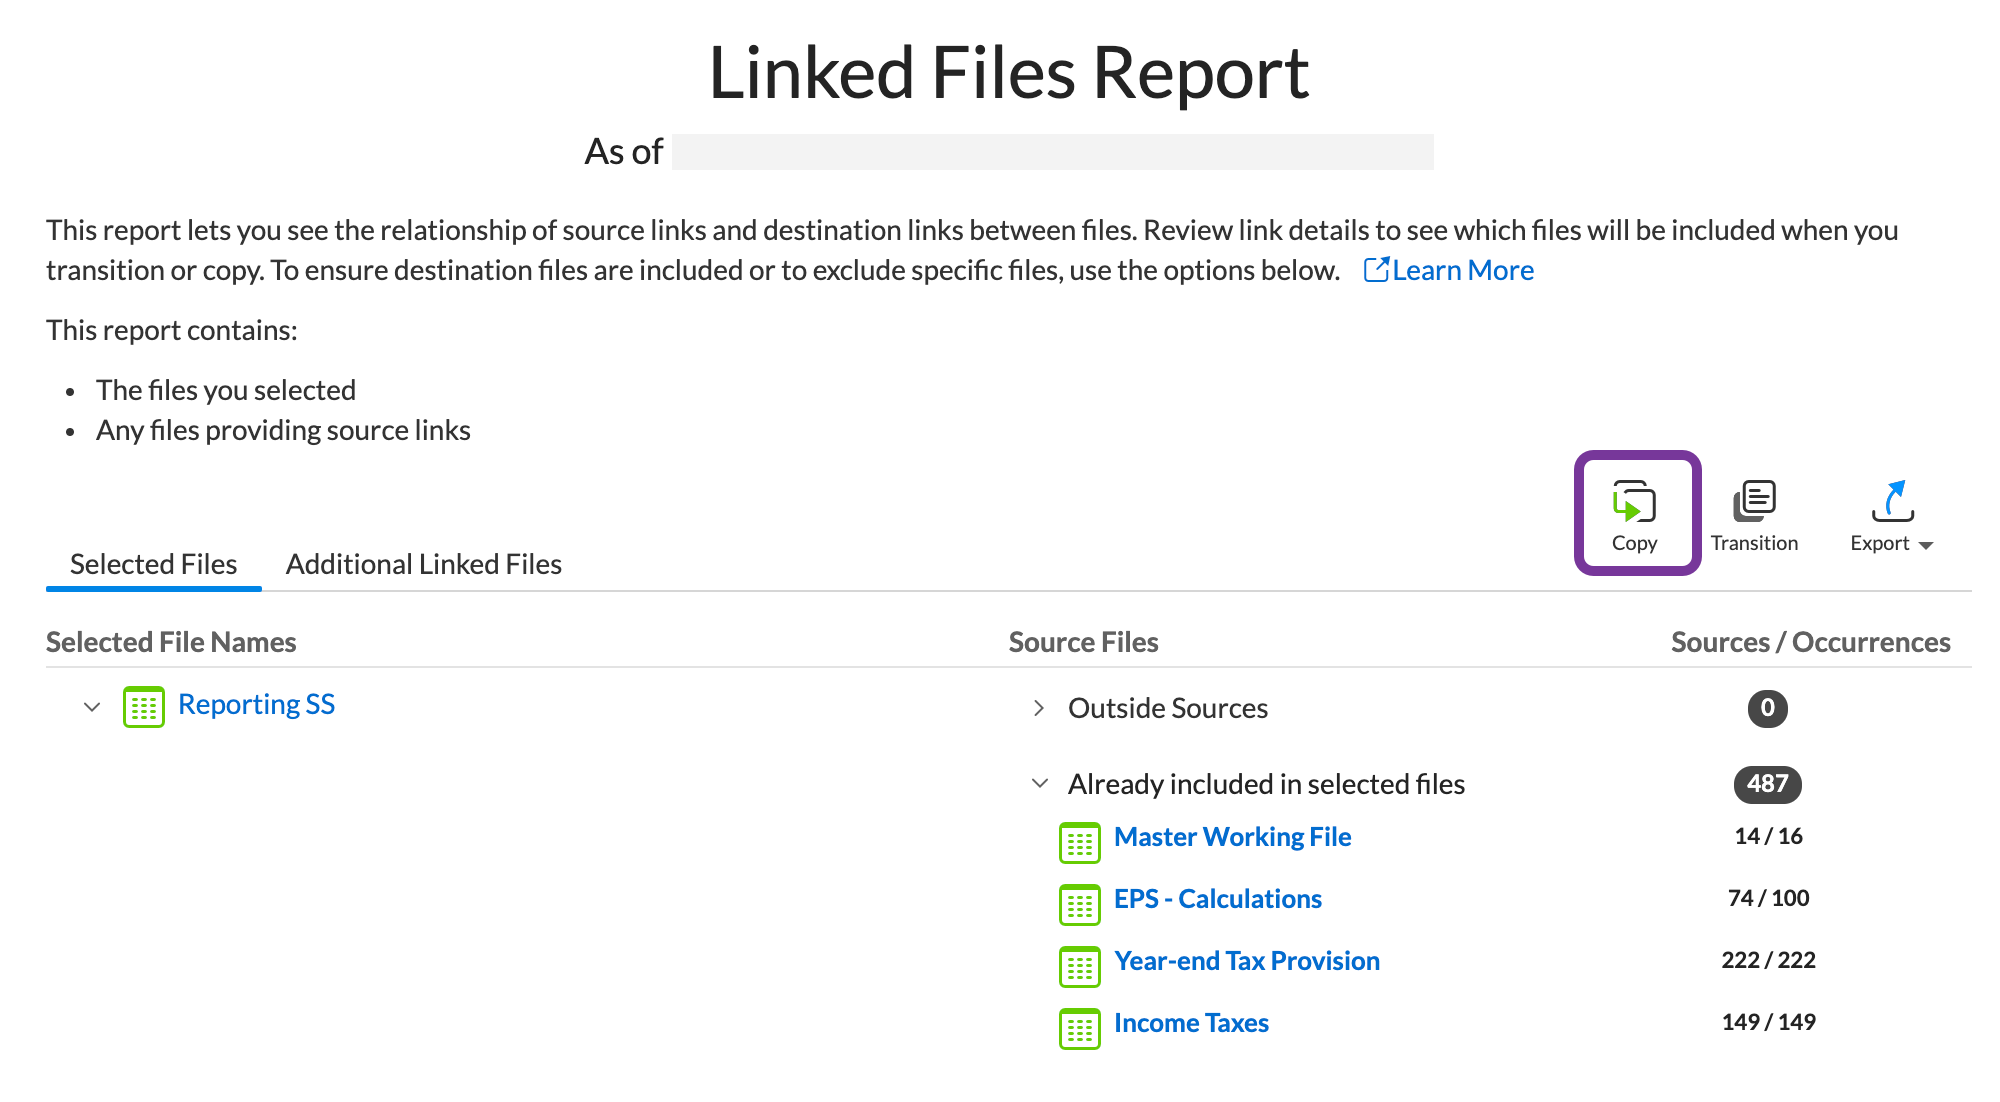Click the 487 occurrences badge
2000x1102 pixels.
click(x=1767, y=784)
